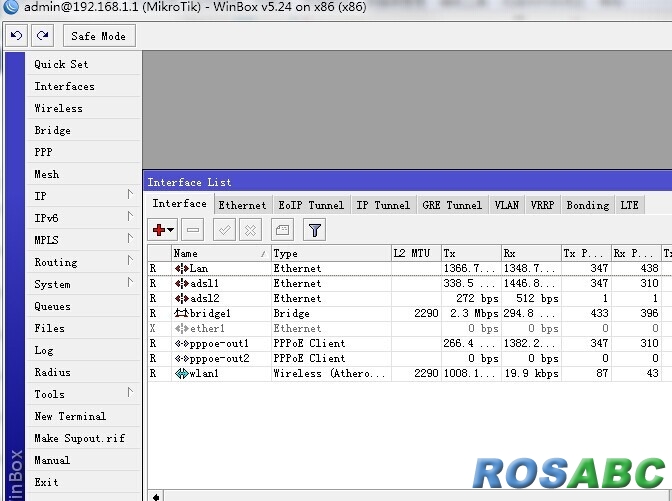Click the adsl2 ethernet icon

181,299
